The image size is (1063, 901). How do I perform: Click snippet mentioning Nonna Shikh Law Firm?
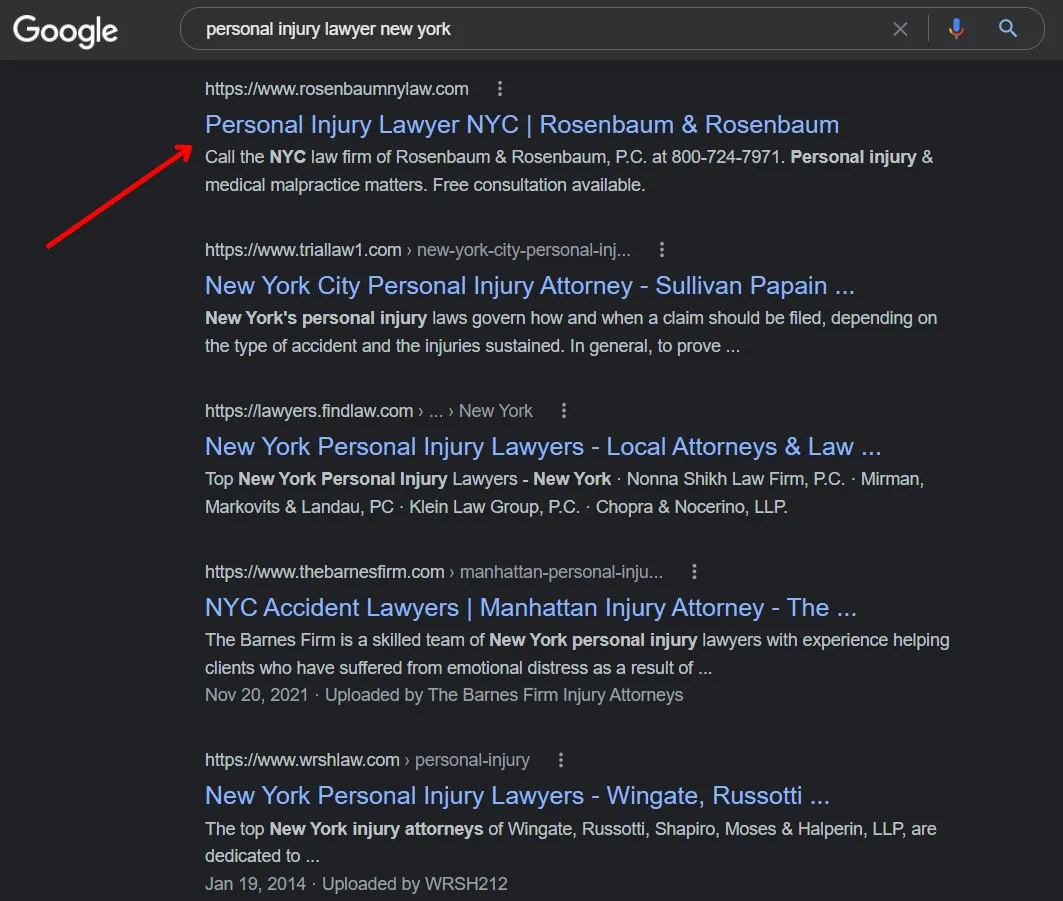point(565,493)
